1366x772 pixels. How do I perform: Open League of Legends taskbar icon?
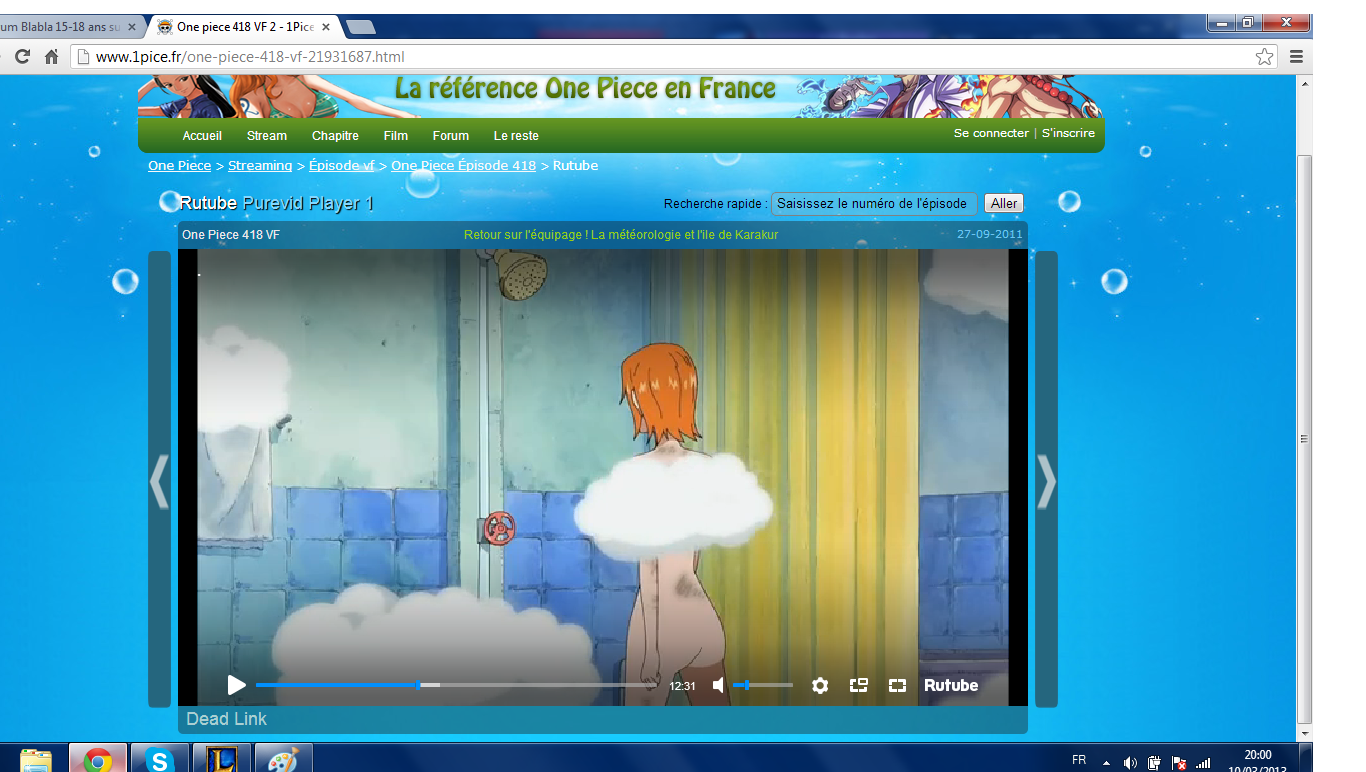[221, 760]
